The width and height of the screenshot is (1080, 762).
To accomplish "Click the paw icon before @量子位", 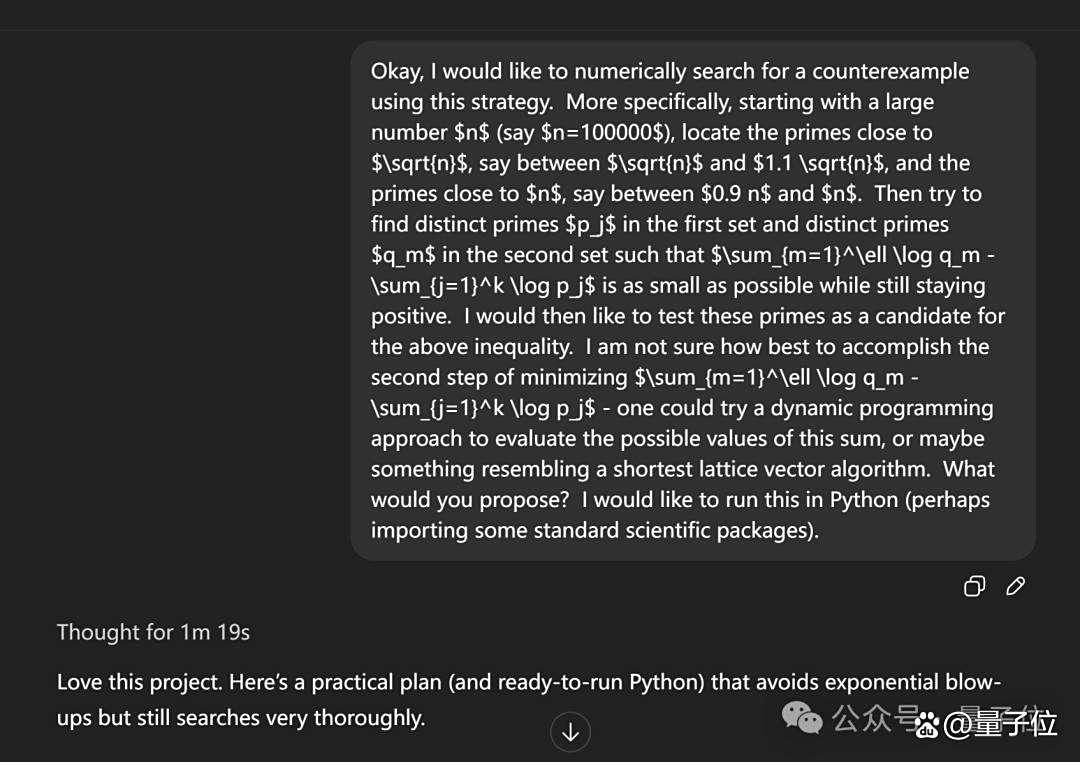I will click(x=928, y=724).
